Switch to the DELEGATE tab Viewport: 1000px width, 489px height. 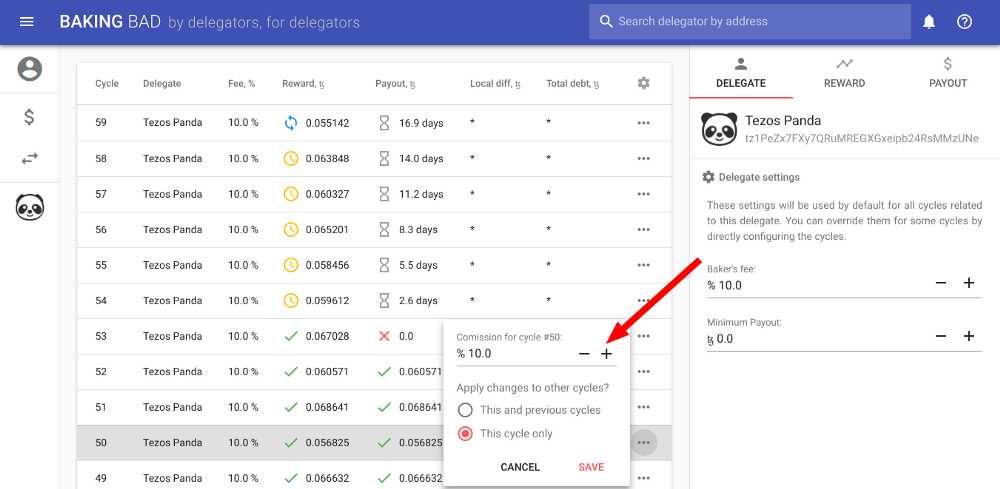[741, 73]
